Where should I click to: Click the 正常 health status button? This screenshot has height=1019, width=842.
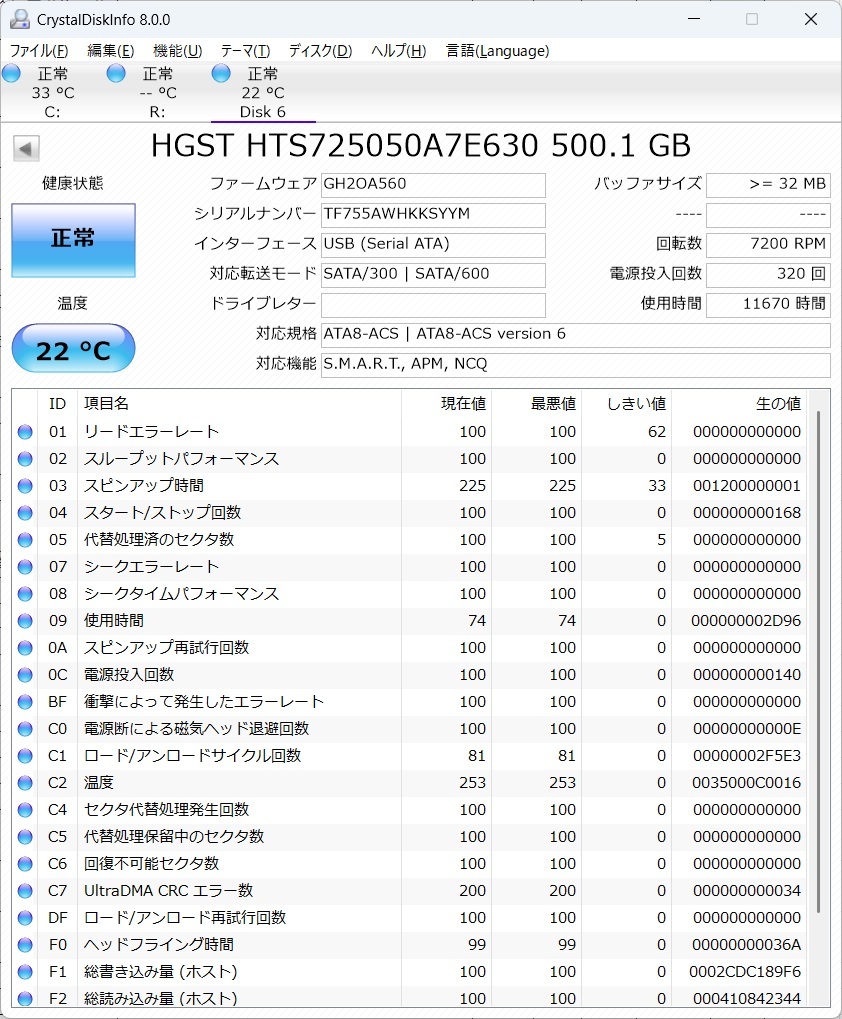(x=73, y=240)
